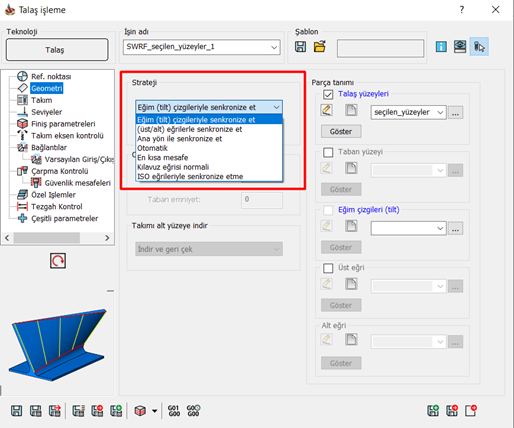The image size is (514, 428).
Task: Click Göster button under Talaş yüzeyleri
Action: (x=341, y=131)
